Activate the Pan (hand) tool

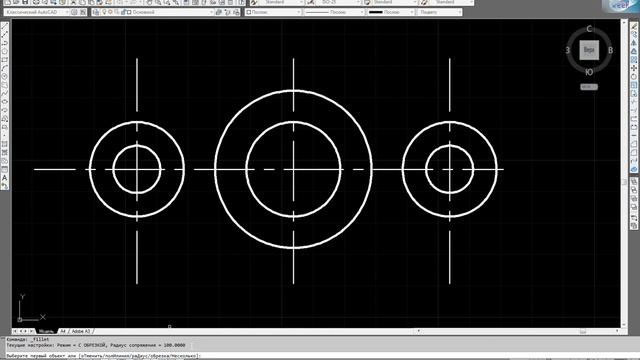point(149,2)
